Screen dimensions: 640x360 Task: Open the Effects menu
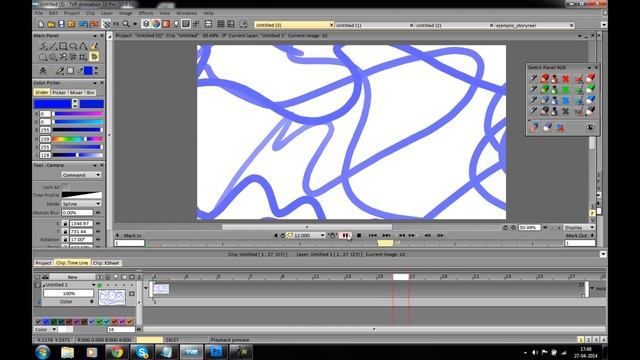tap(146, 13)
